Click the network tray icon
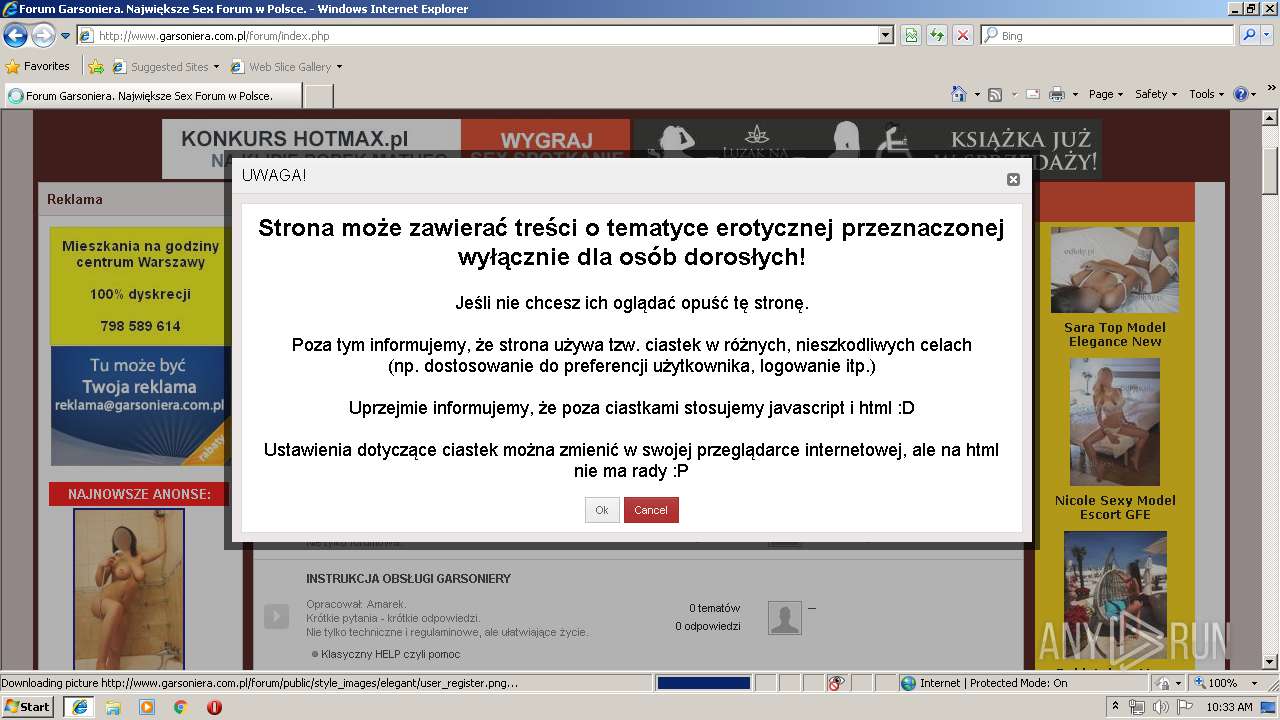 click(1137, 707)
